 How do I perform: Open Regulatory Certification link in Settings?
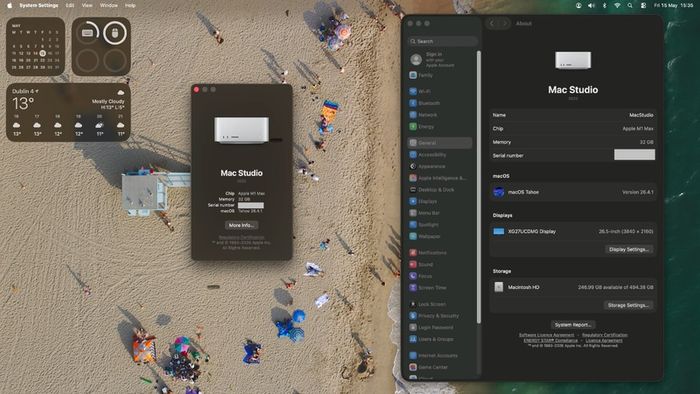(604, 335)
